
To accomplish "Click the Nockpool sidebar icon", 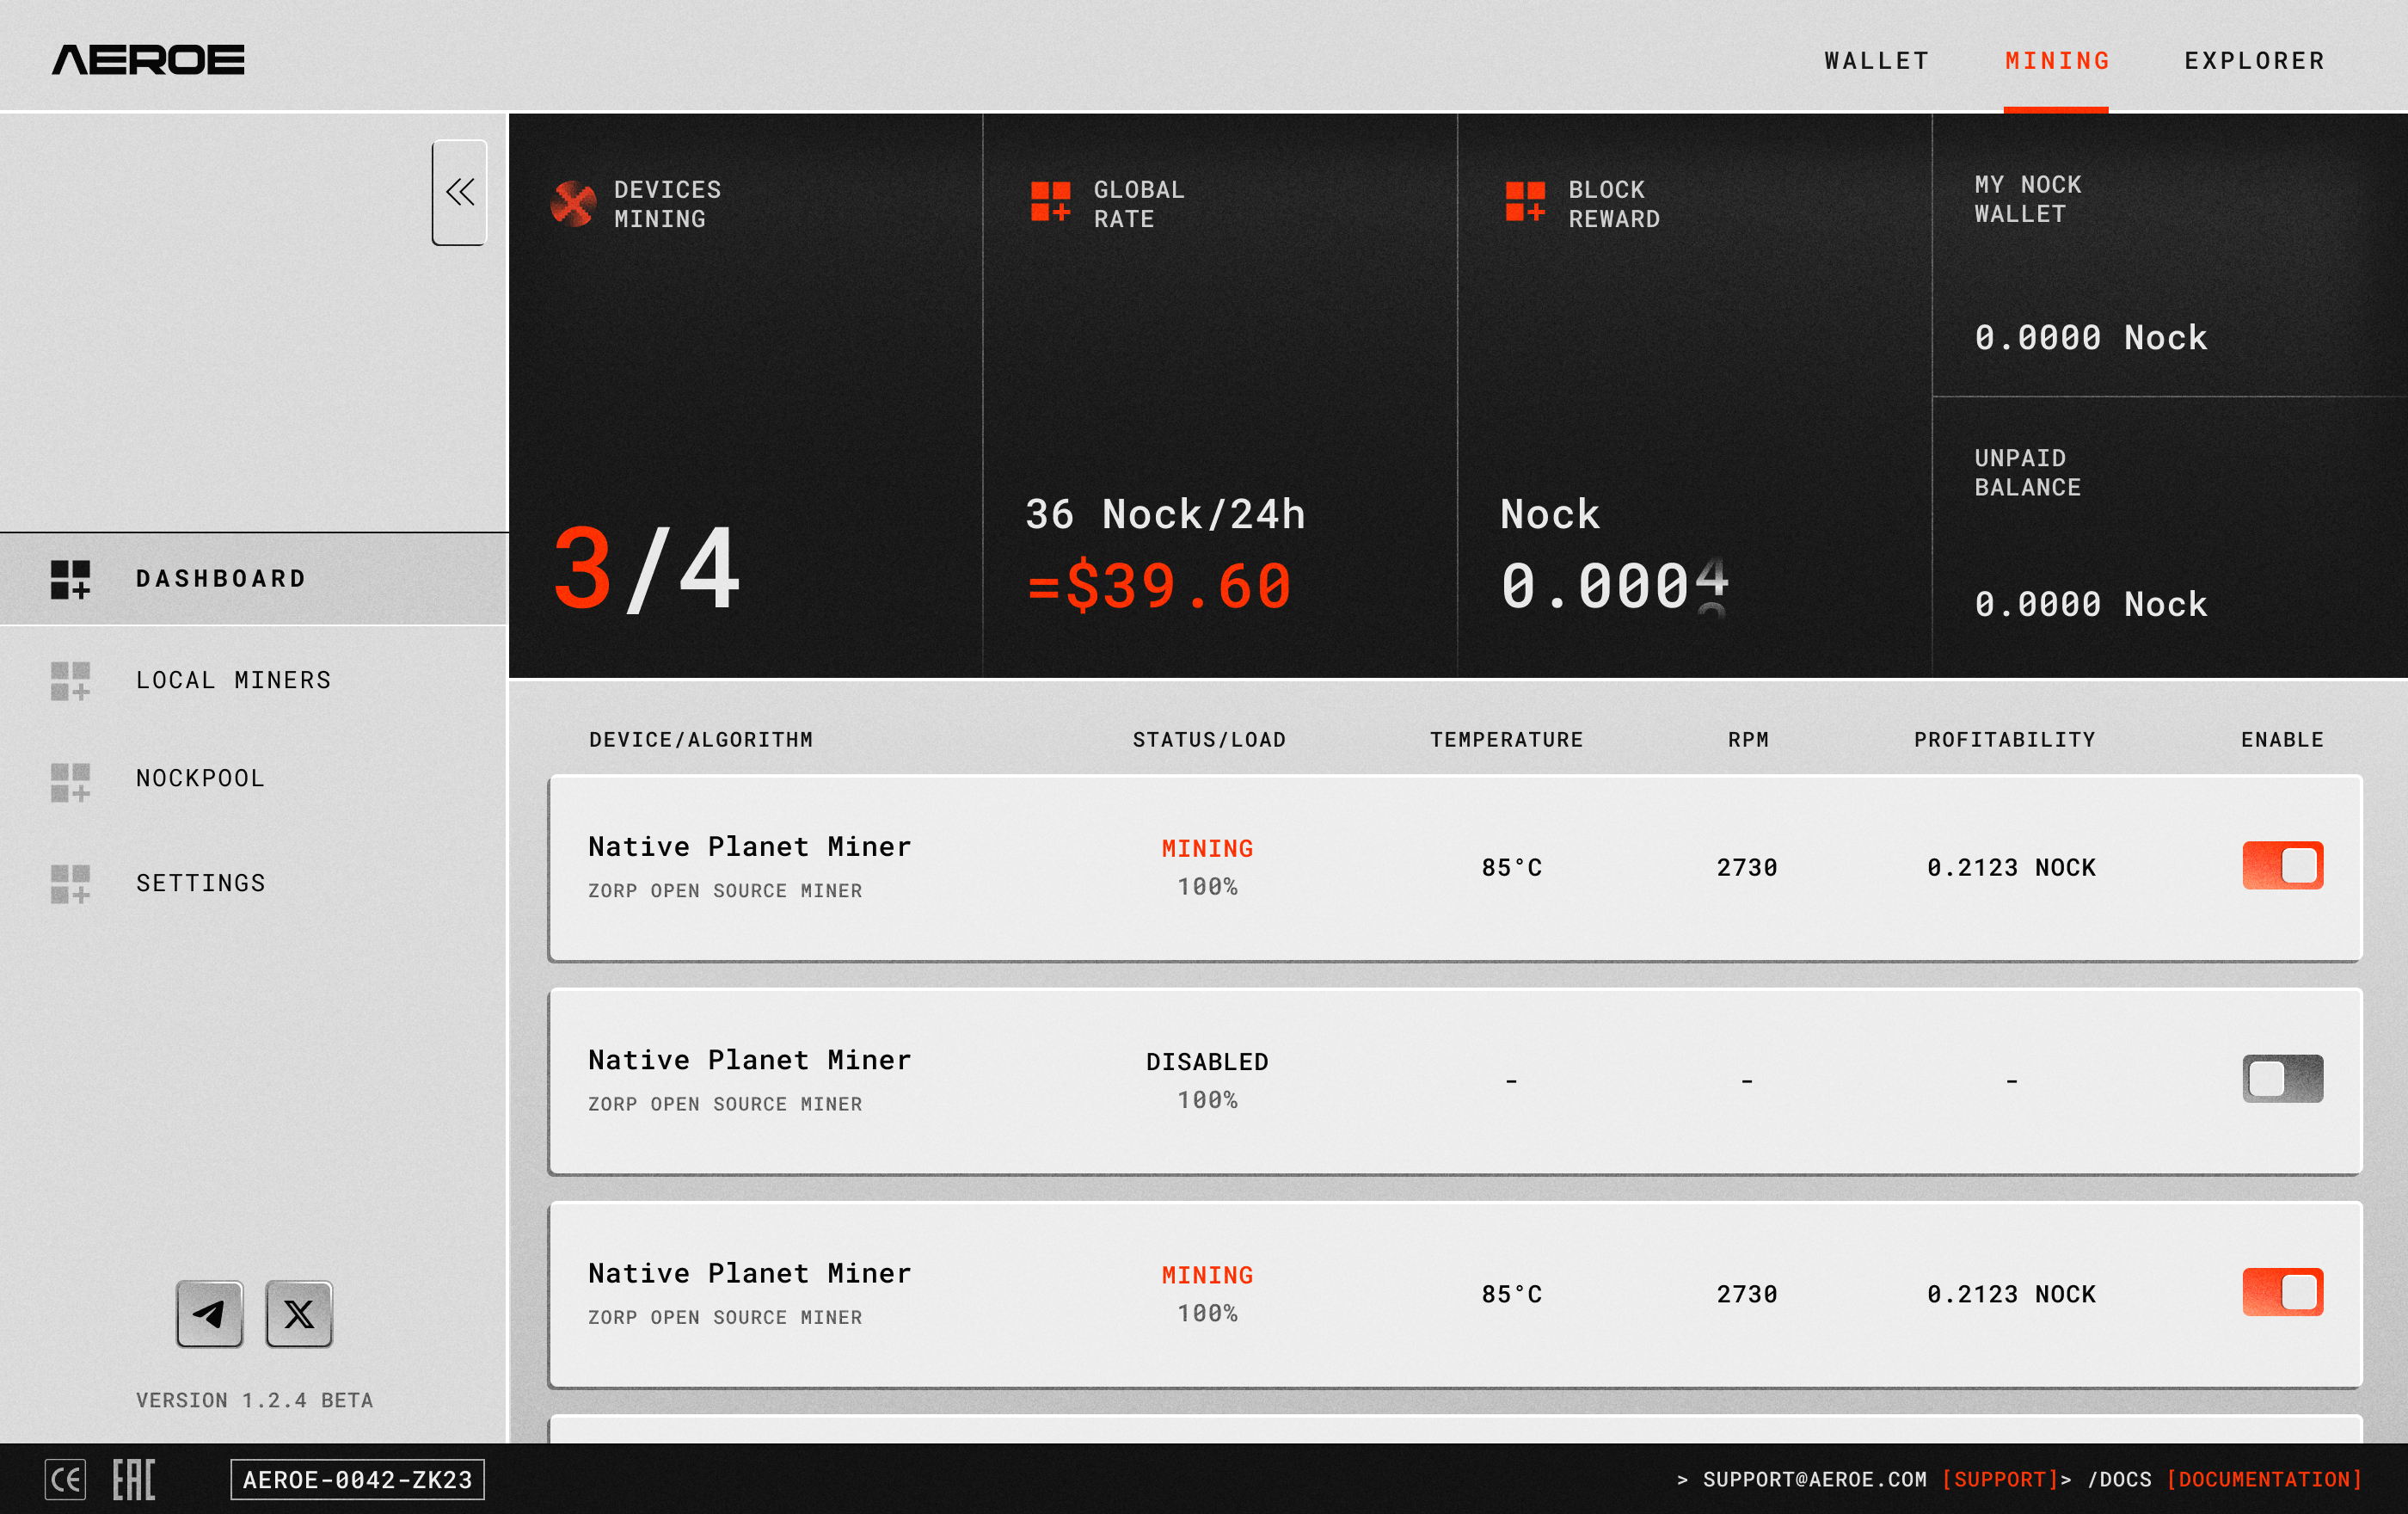I will pyautogui.click(x=70, y=782).
